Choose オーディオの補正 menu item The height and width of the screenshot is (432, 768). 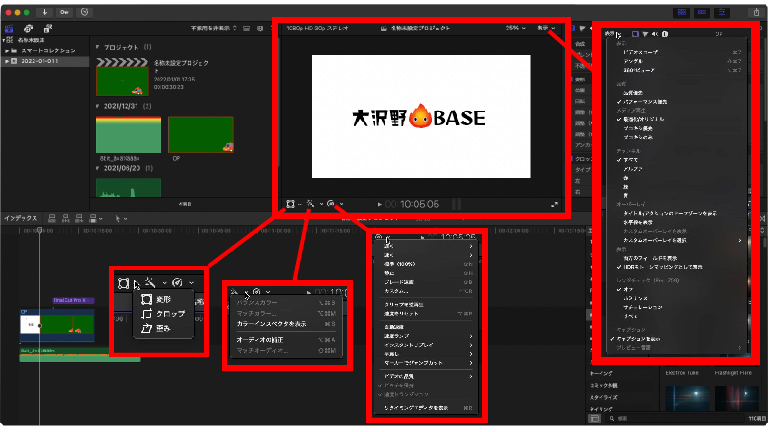(x=286, y=339)
